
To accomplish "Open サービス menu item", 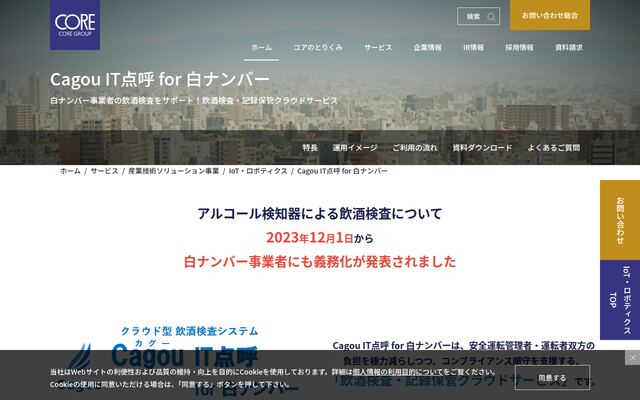I will point(378,47).
